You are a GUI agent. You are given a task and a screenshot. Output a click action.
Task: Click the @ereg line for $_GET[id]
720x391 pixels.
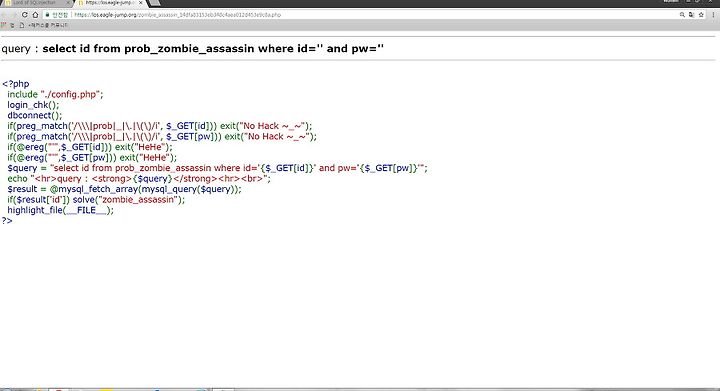pos(90,147)
